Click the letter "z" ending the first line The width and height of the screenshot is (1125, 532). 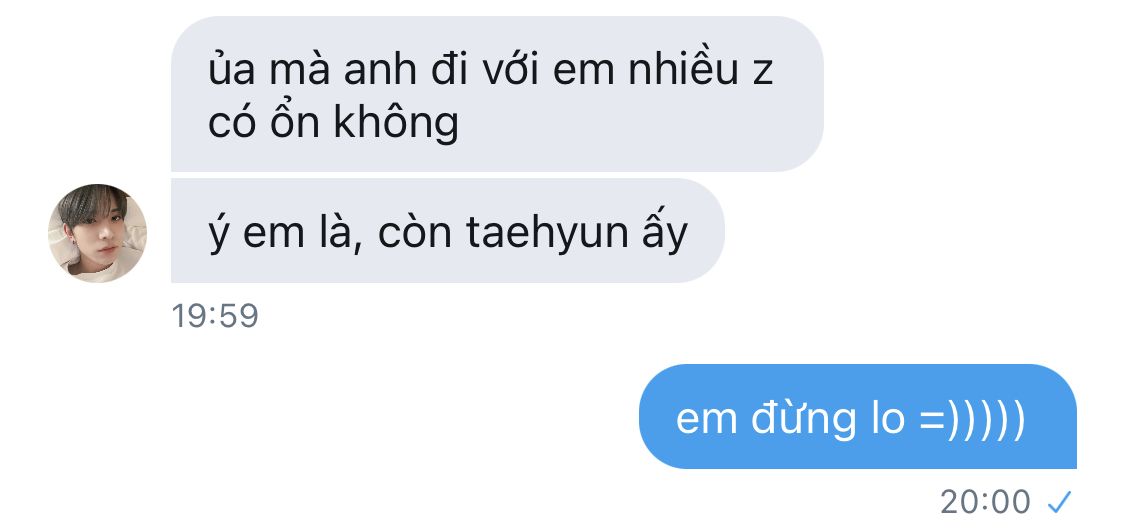(x=763, y=75)
